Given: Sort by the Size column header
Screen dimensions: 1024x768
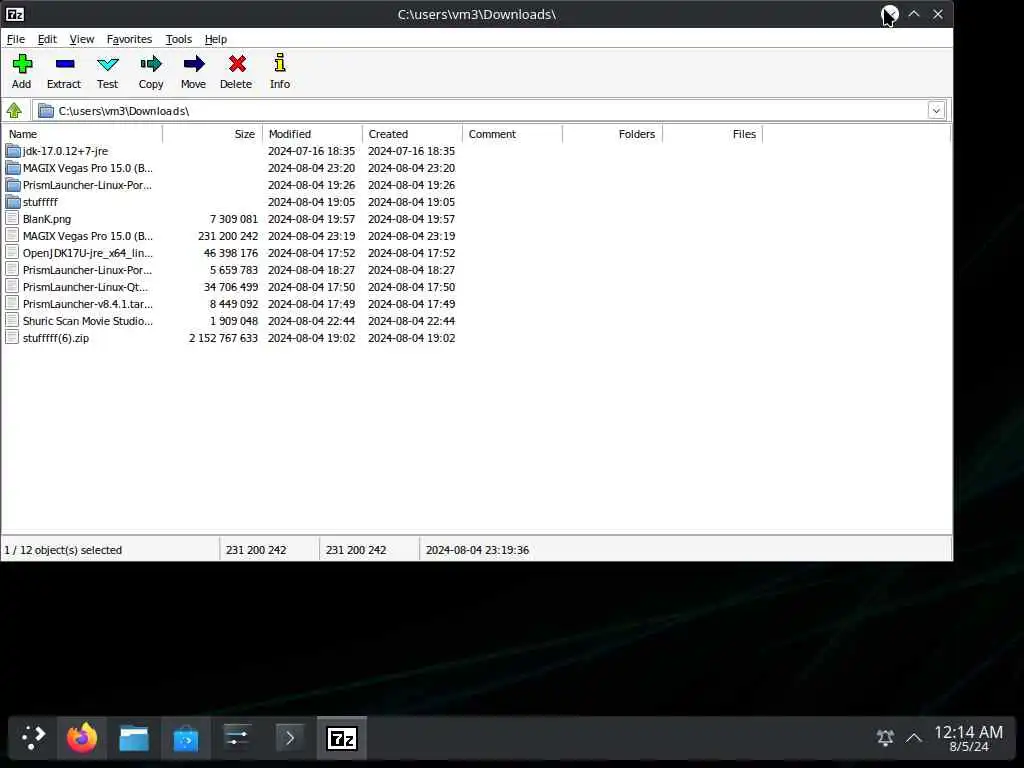Looking at the screenshot, I should (212, 134).
